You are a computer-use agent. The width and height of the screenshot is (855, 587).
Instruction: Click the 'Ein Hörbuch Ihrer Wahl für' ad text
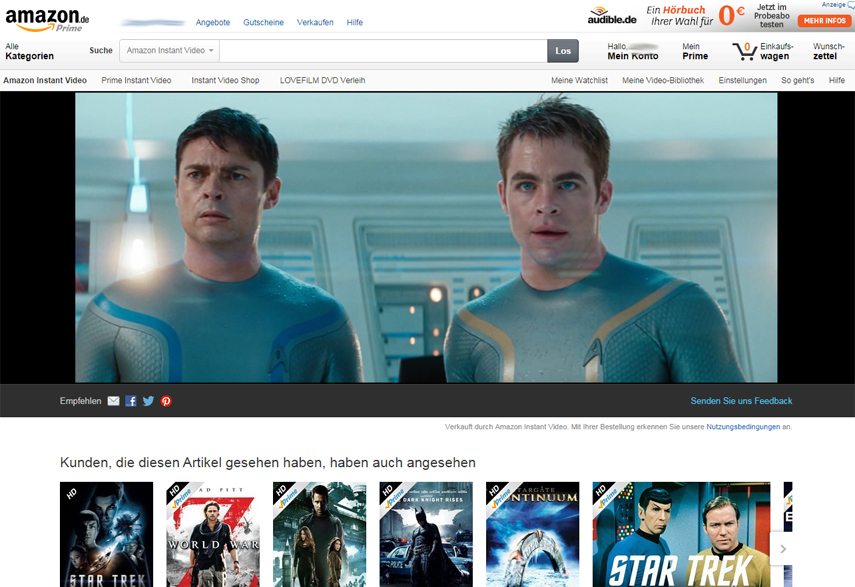pyautogui.click(x=681, y=16)
